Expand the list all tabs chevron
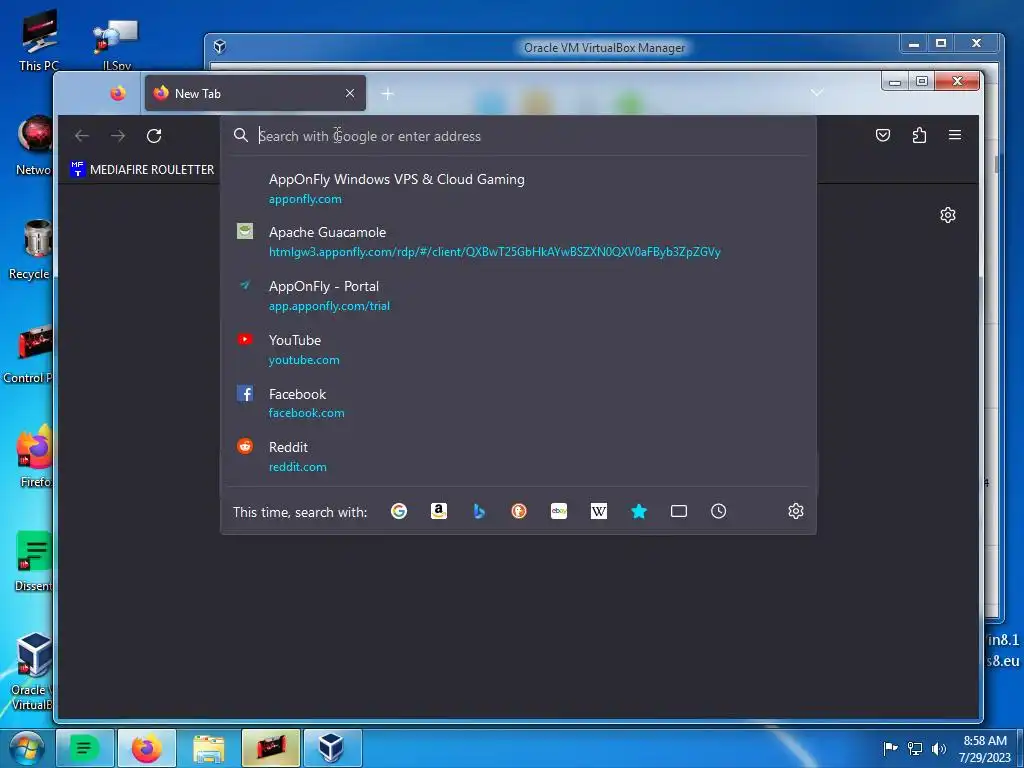The width and height of the screenshot is (1024, 768). (x=817, y=93)
